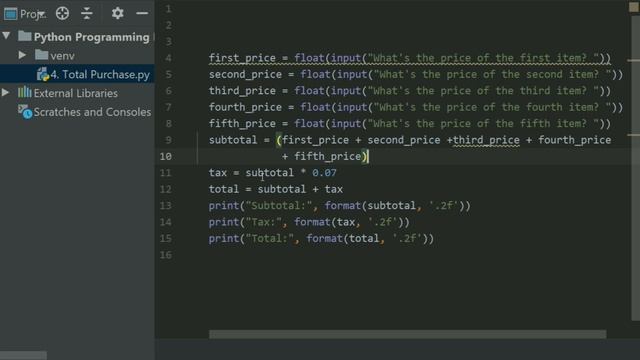
Task: Click the Python file icon of Total Purchase.py
Action: (42, 74)
